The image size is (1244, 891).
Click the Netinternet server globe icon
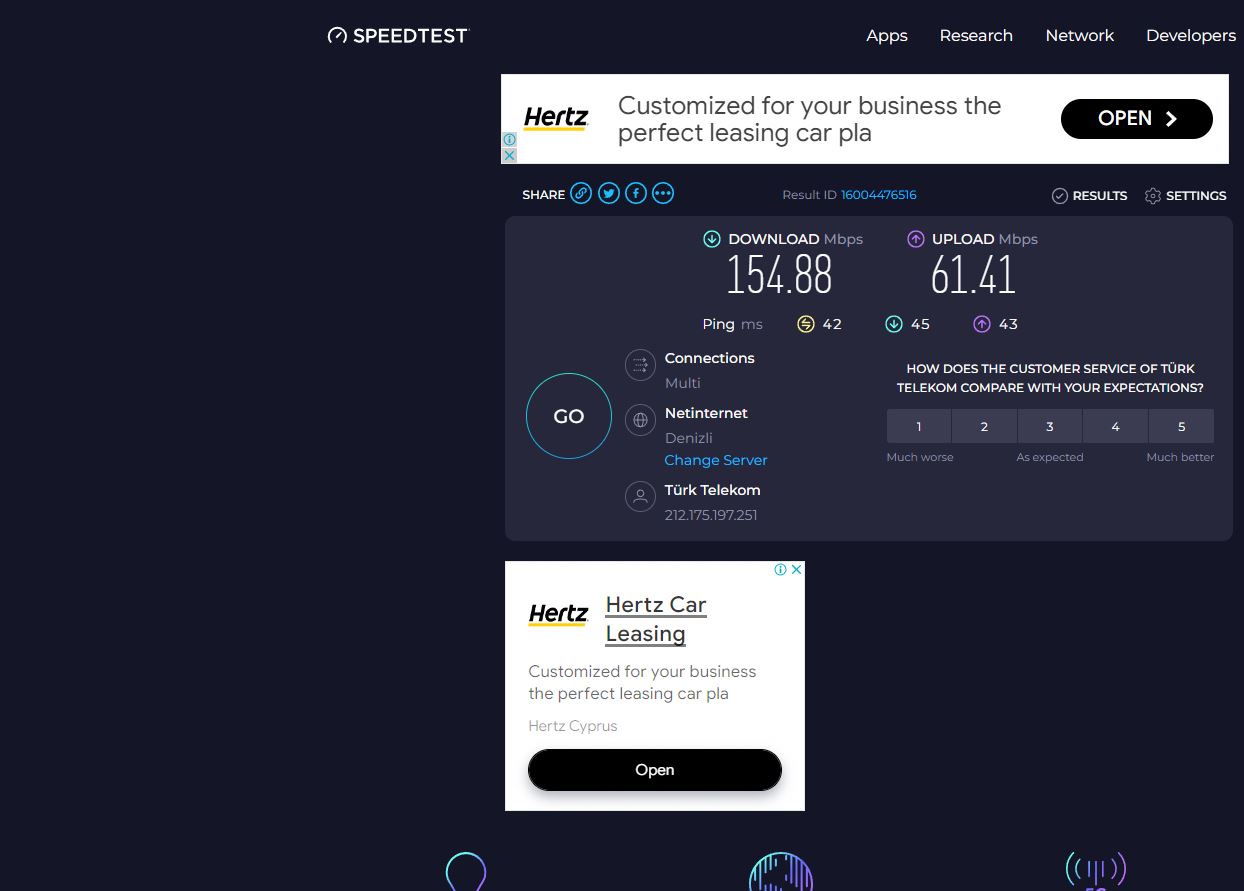640,420
